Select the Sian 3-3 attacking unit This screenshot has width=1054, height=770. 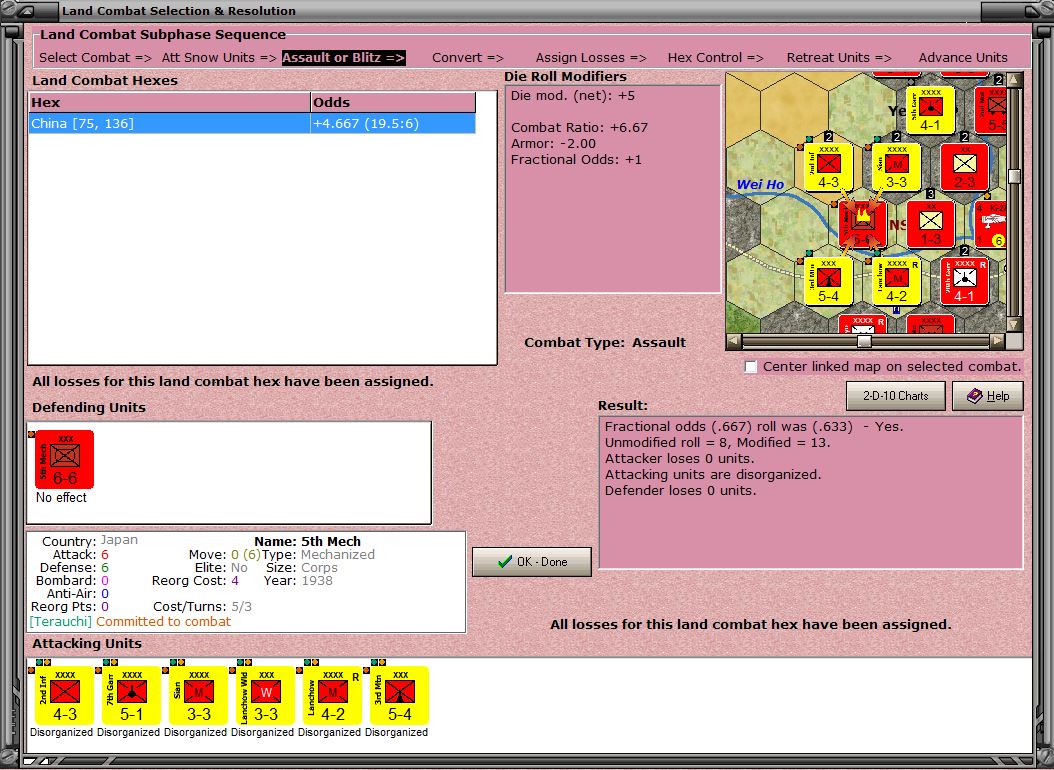coord(198,695)
